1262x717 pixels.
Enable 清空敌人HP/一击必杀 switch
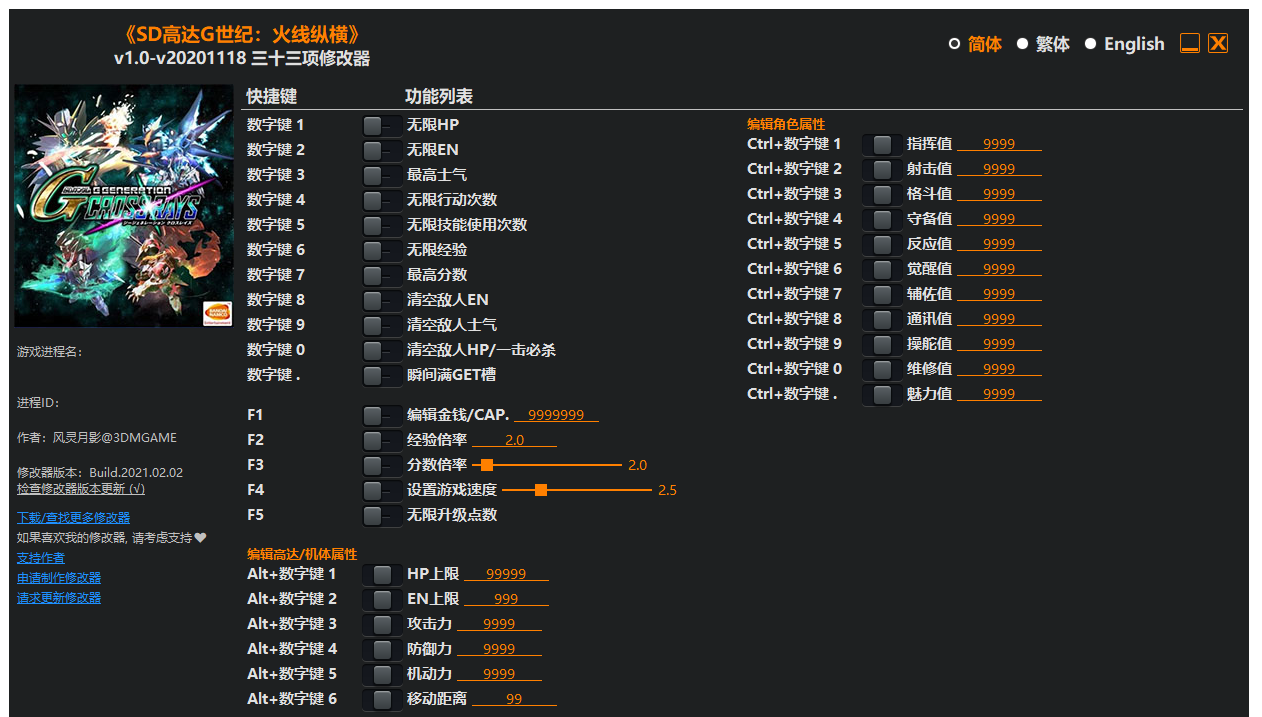382,350
